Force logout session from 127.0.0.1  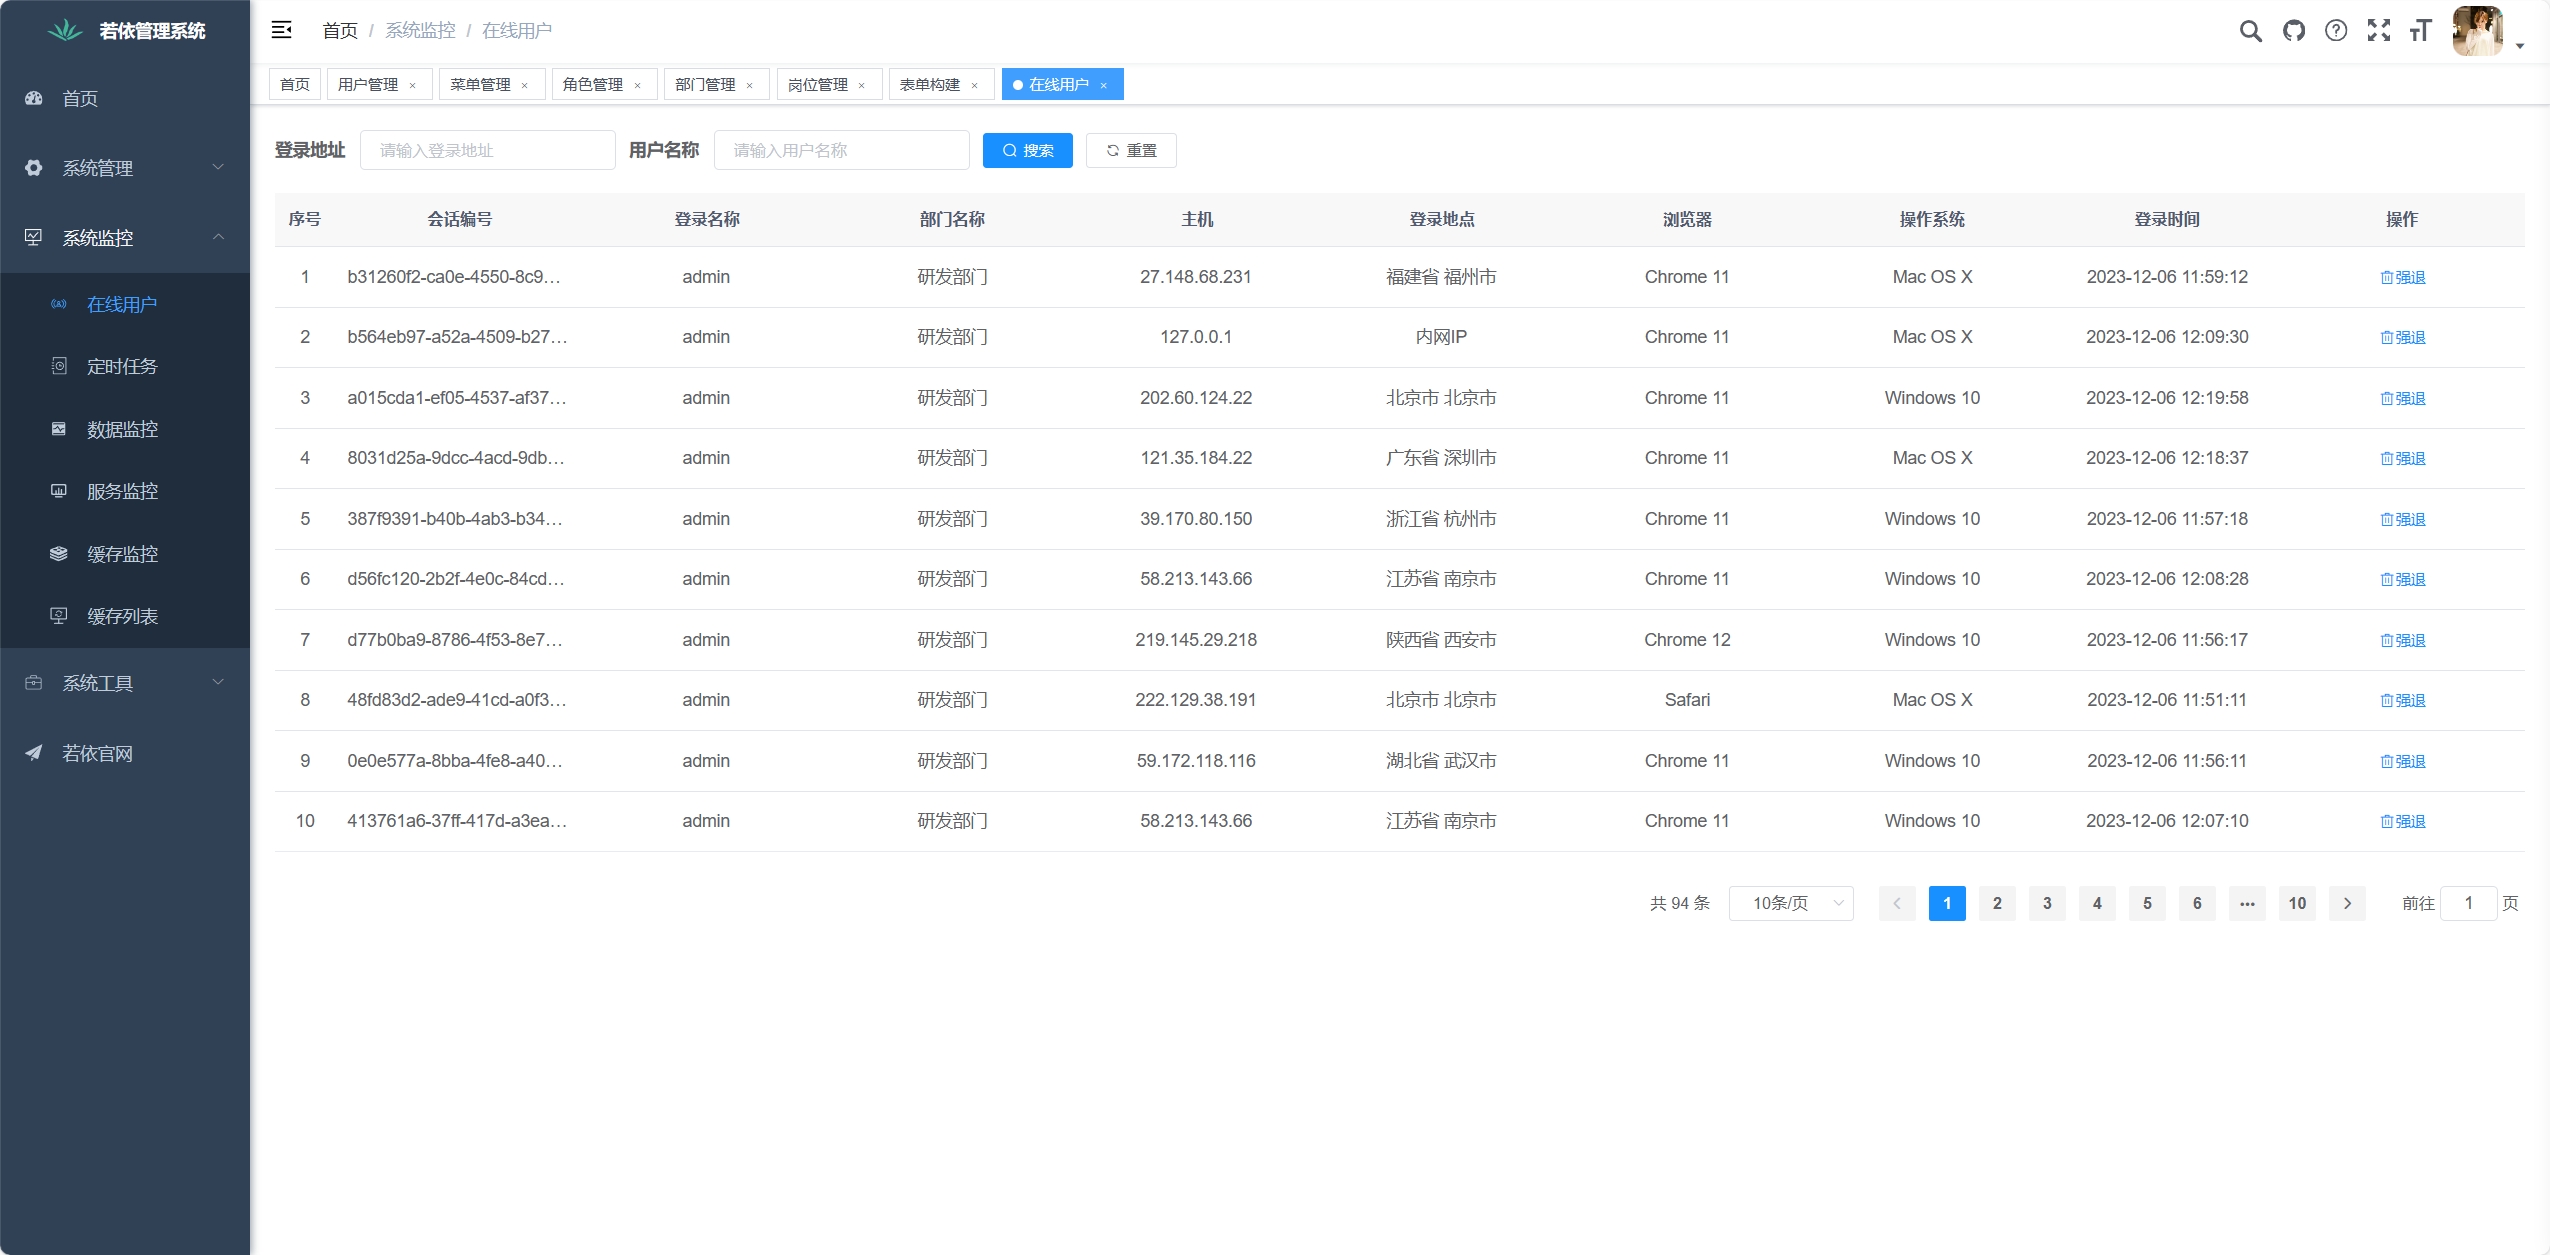[x=2402, y=337]
